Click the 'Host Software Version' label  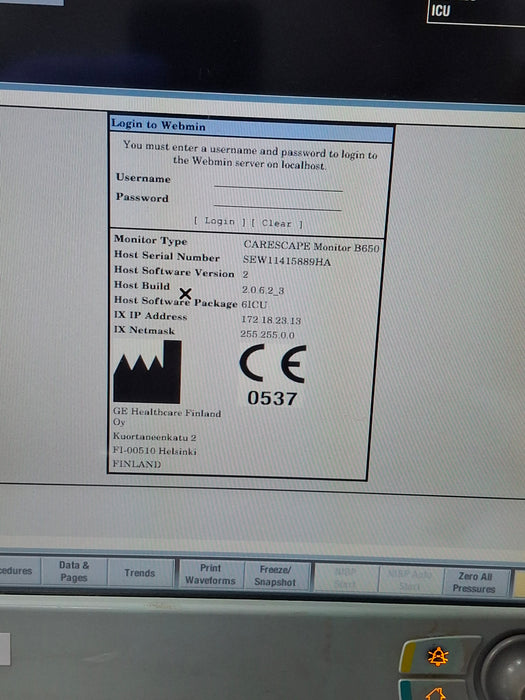(x=174, y=271)
